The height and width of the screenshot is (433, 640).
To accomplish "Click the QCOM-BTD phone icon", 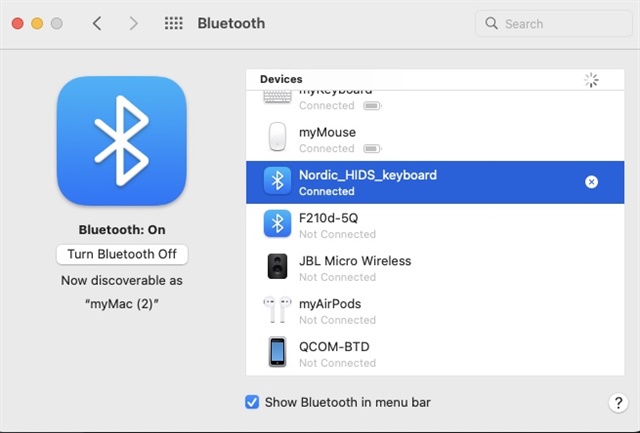I will (277, 352).
